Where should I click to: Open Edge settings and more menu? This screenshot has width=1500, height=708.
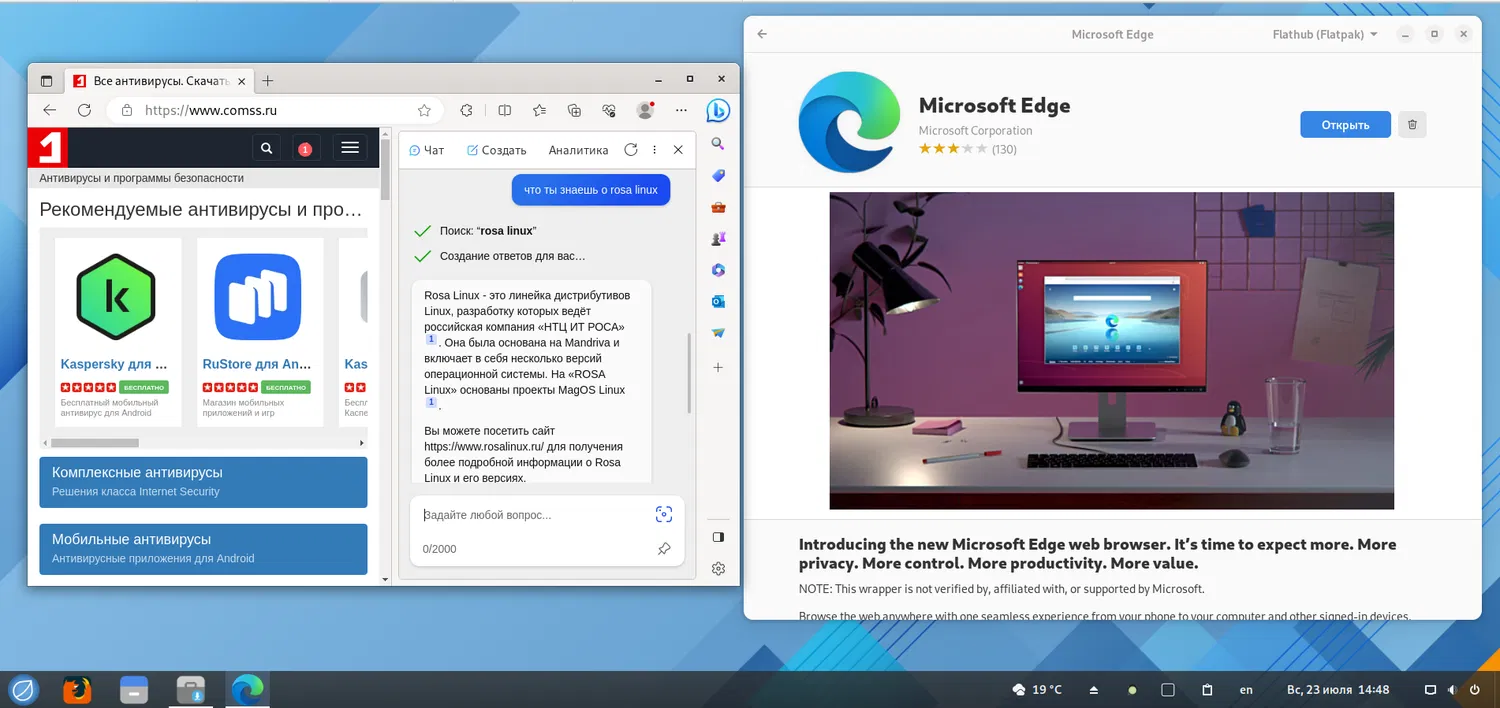click(682, 110)
